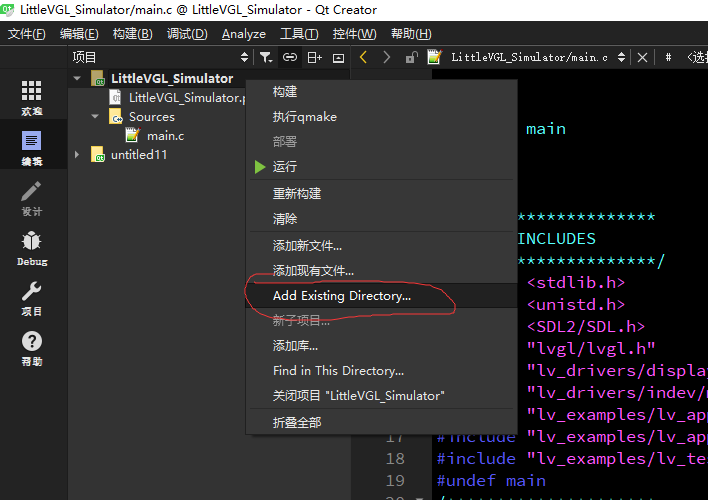Click the Sources folder icon
The image size is (708, 500).
(x=116, y=117)
